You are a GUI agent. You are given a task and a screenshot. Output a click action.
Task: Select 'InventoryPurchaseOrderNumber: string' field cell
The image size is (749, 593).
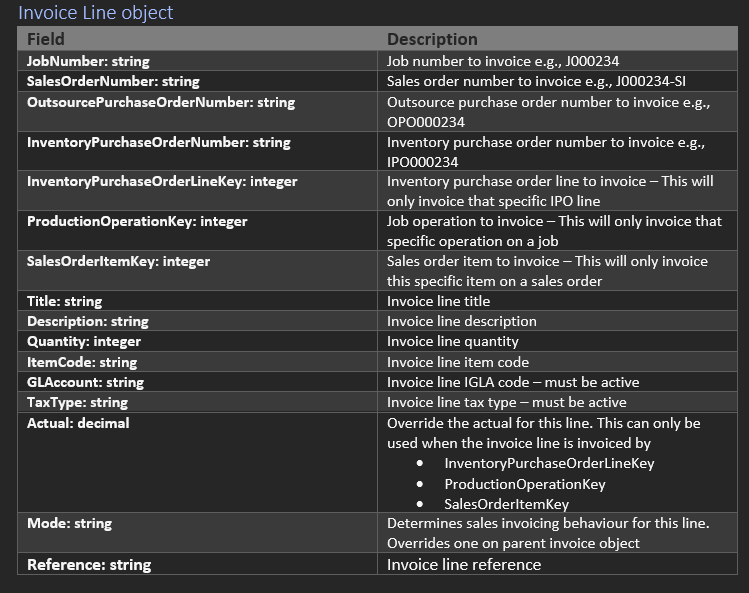pos(197,151)
